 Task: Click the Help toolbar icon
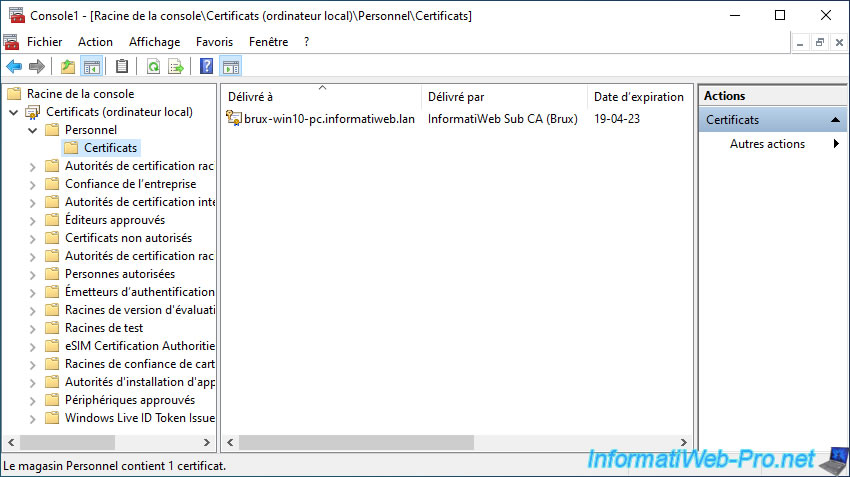tap(207, 67)
